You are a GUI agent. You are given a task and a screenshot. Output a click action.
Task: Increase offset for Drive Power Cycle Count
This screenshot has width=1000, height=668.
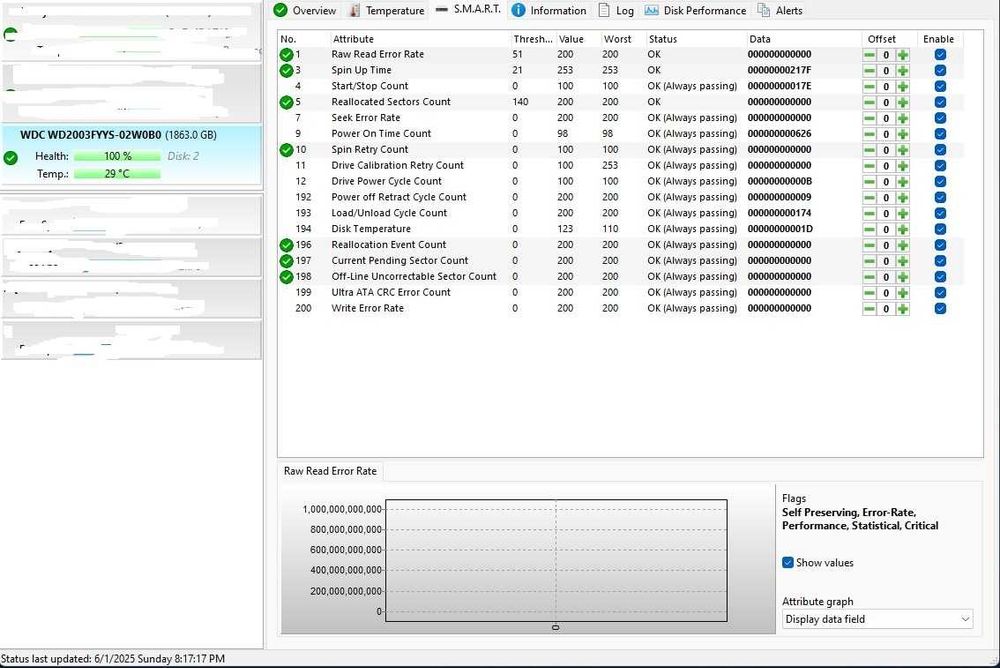pyautogui.click(x=902, y=182)
